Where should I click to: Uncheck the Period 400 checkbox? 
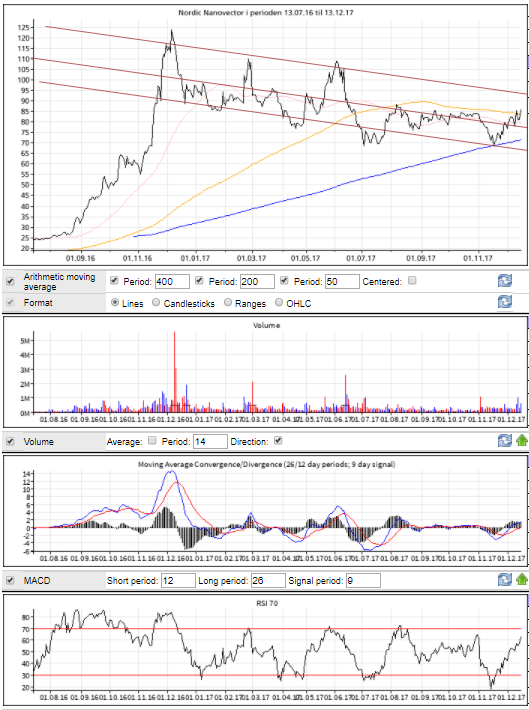pyautogui.click(x=114, y=281)
